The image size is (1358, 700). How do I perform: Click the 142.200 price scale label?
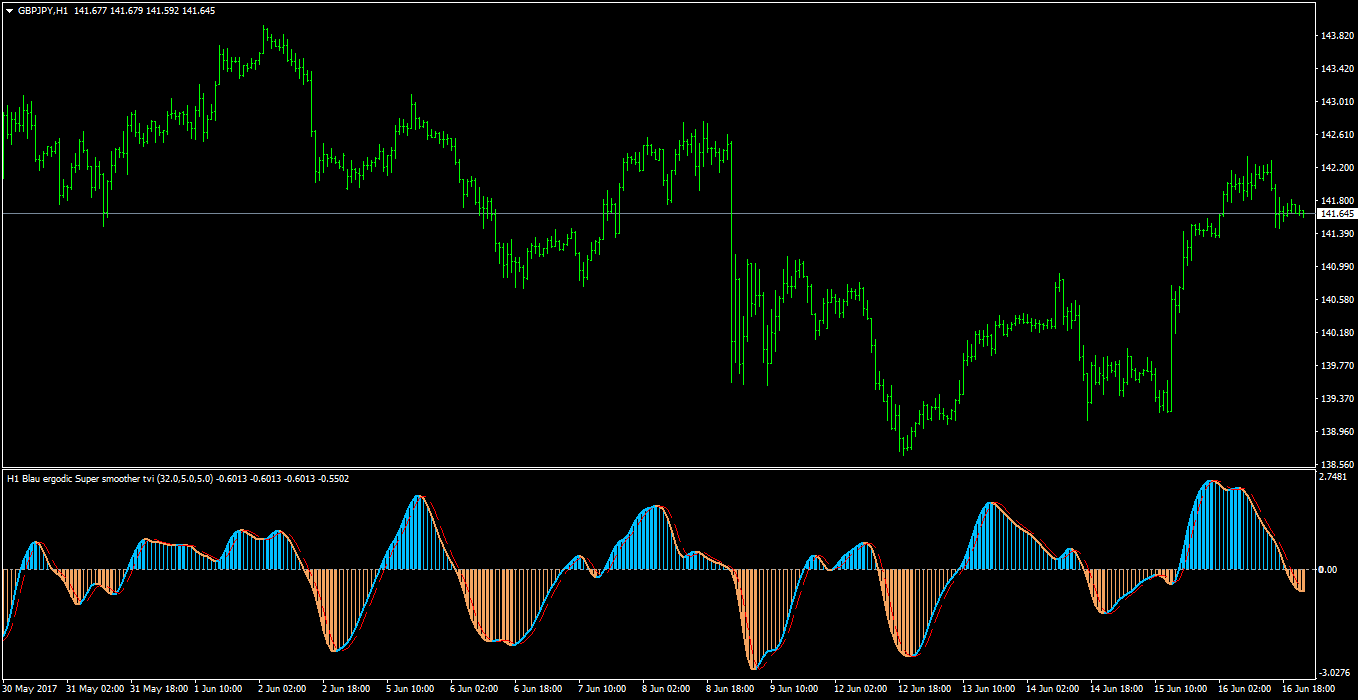coord(1337,168)
